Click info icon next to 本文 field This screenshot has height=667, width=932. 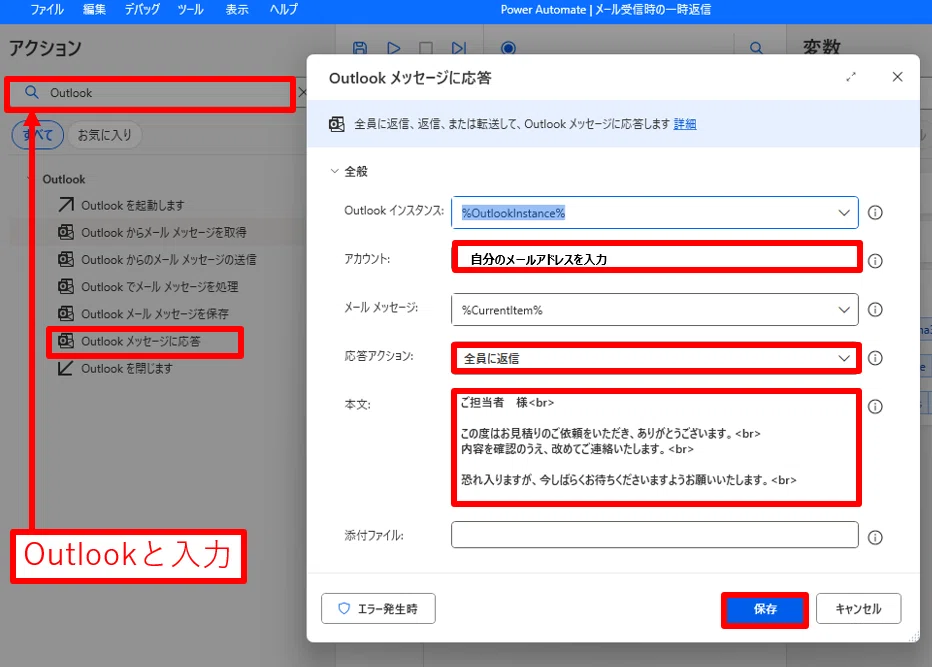(x=875, y=407)
